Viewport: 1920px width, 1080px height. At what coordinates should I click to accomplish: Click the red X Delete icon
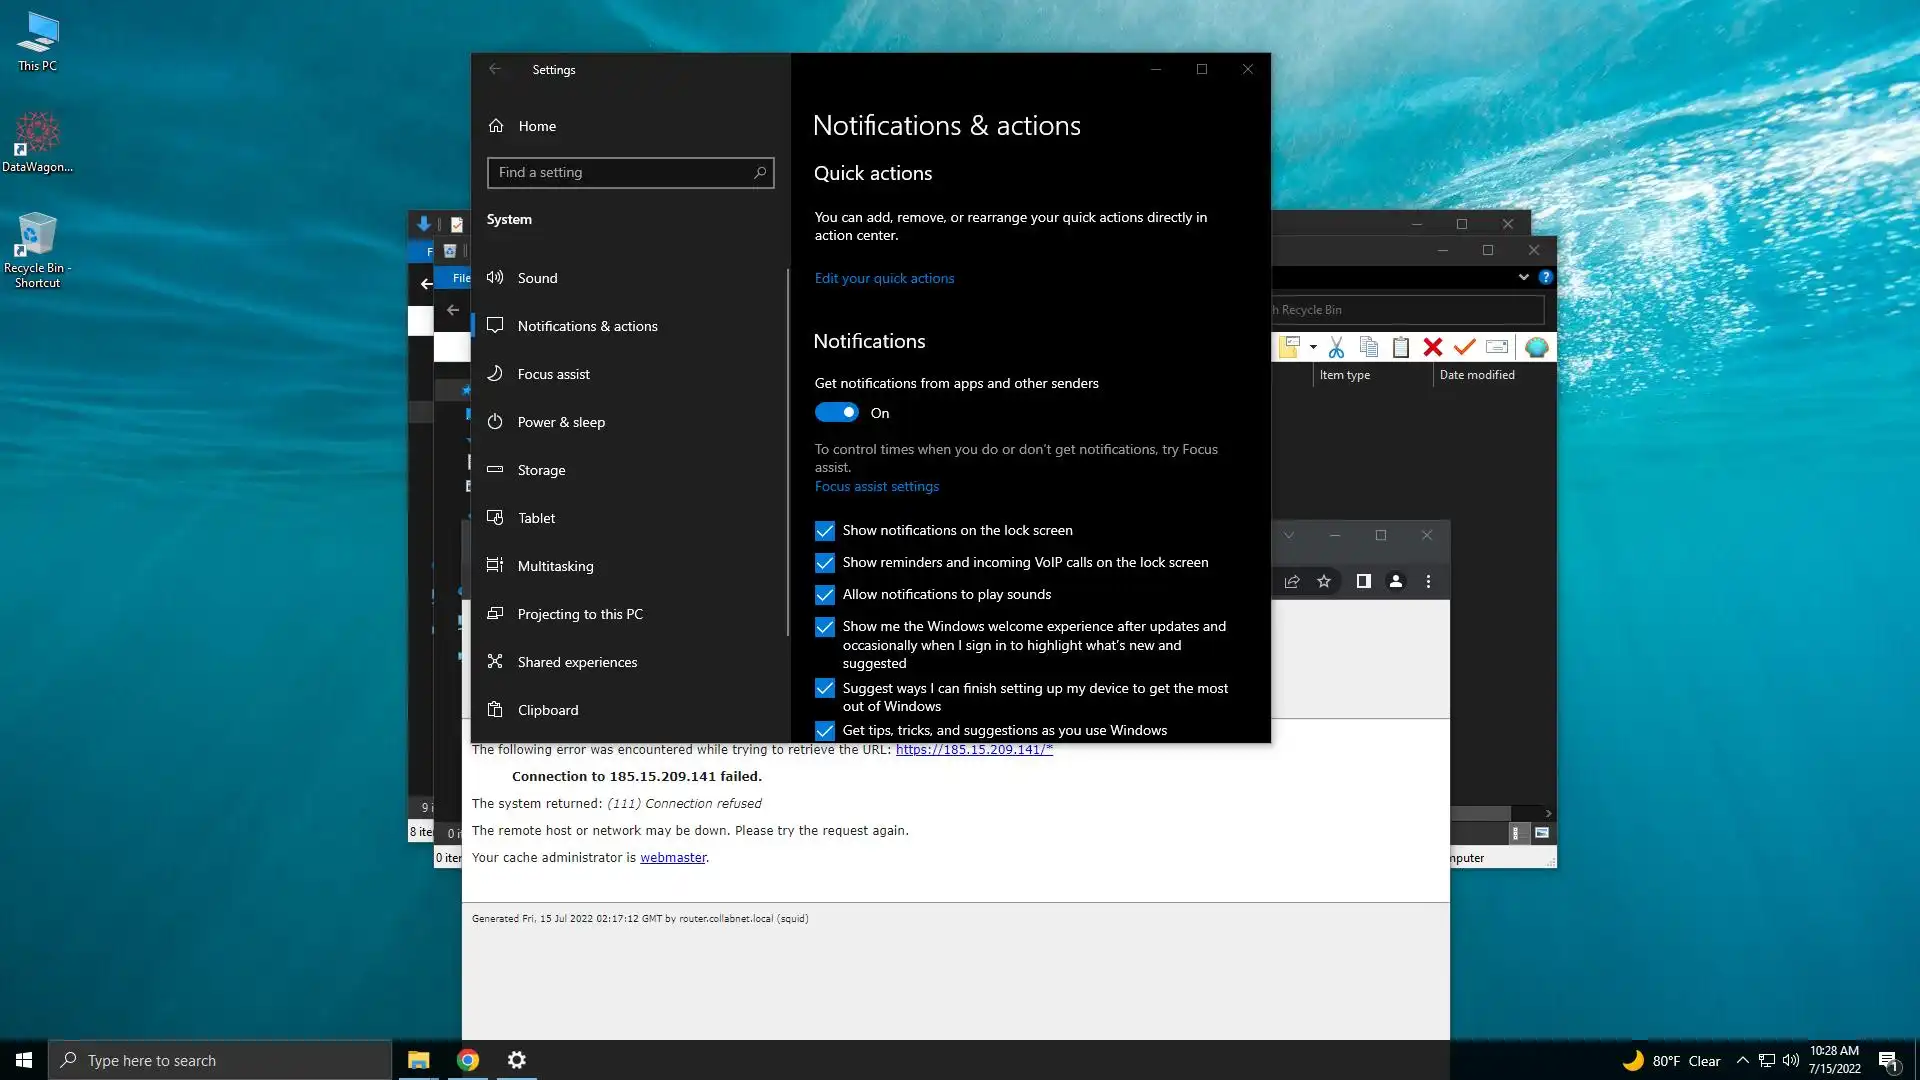click(1433, 347)
